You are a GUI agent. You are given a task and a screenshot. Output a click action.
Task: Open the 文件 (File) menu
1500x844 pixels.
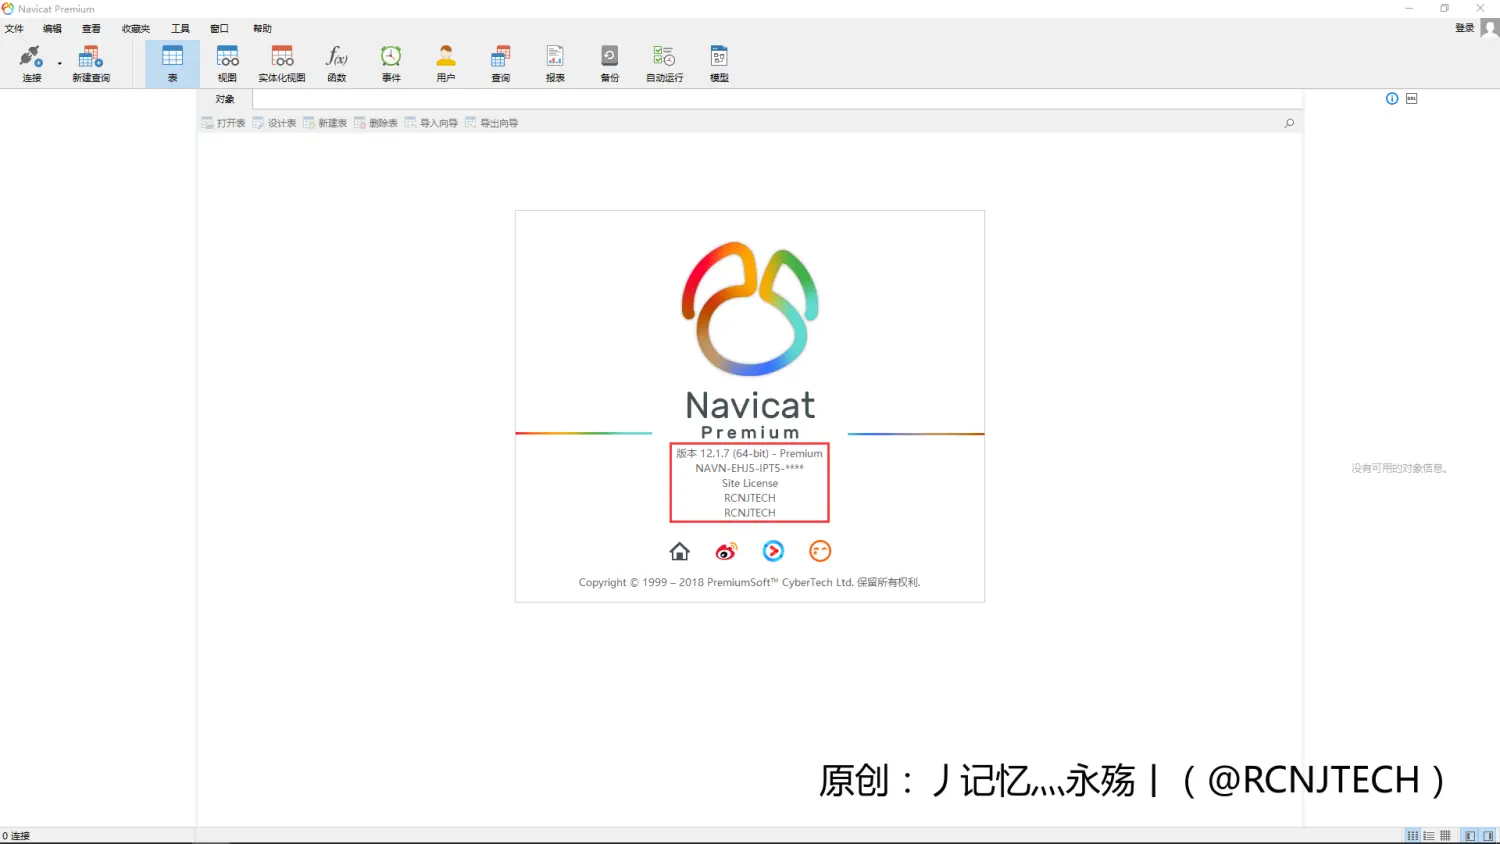pos(14,29)
